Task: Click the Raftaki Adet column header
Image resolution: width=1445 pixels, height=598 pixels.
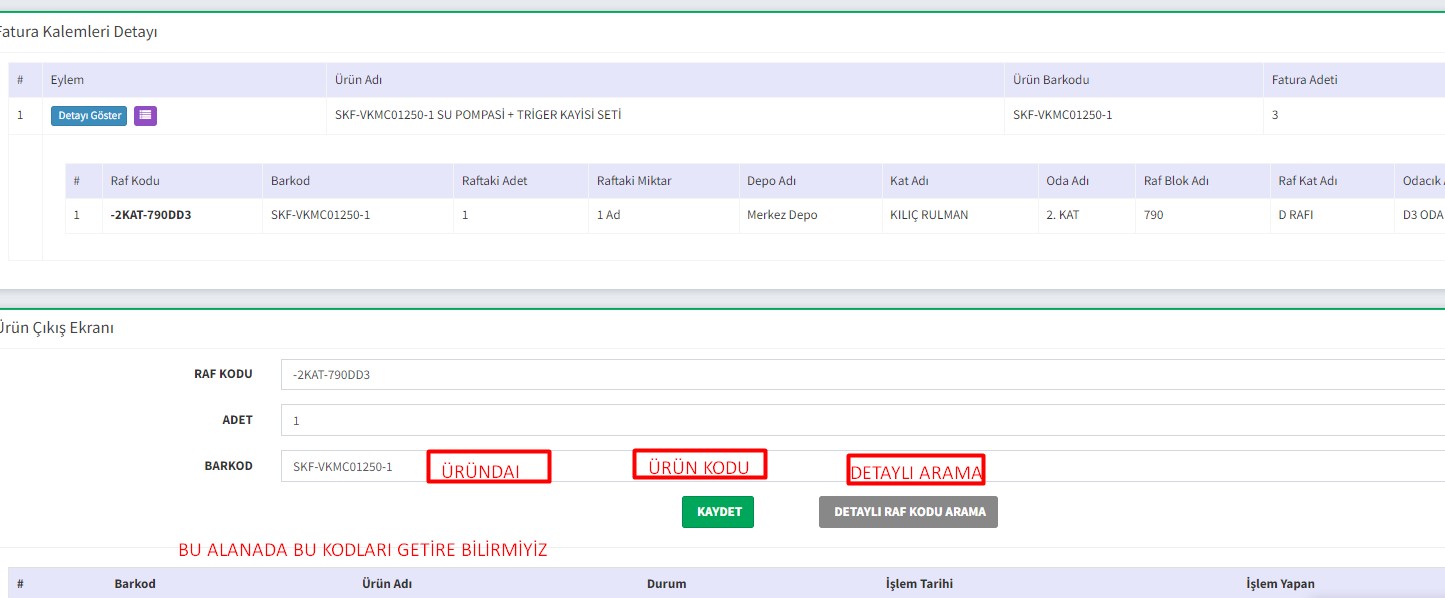Action: [494, 181]
